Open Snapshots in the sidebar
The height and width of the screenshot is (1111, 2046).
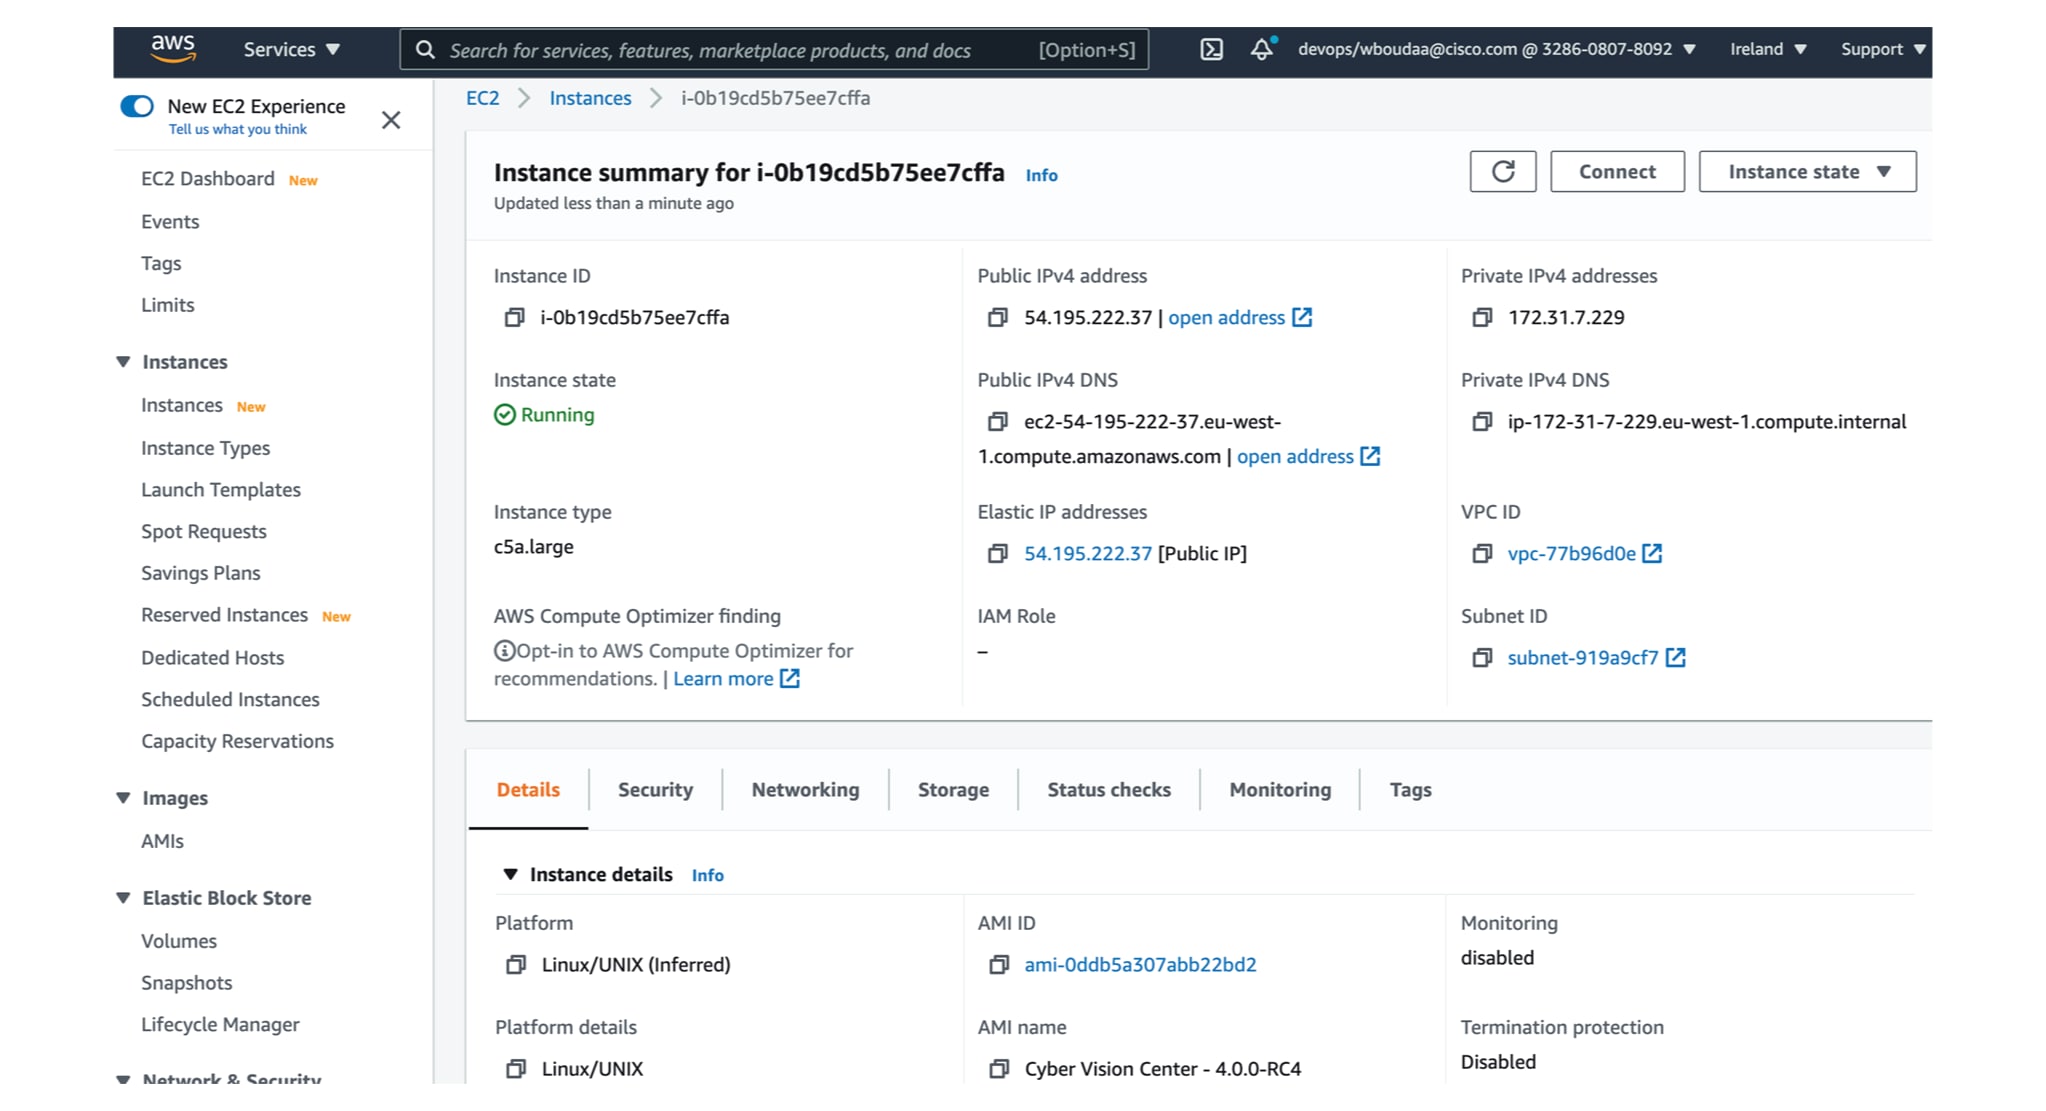click(187, 982)
